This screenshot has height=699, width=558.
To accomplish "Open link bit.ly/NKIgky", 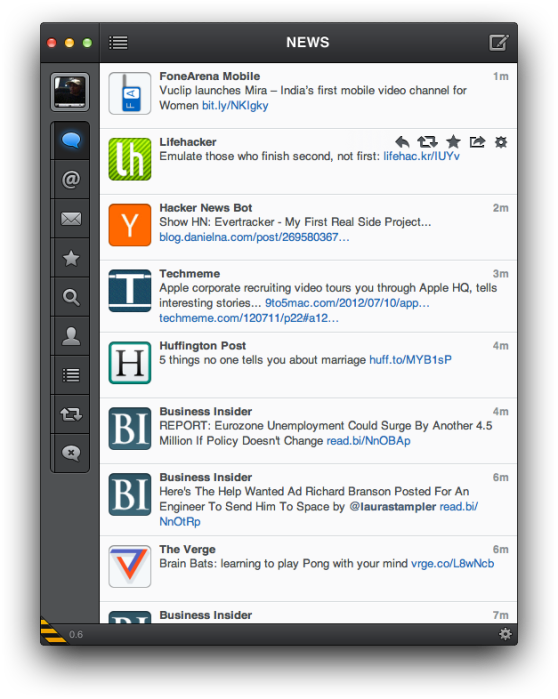I will [x=235, y=106].
